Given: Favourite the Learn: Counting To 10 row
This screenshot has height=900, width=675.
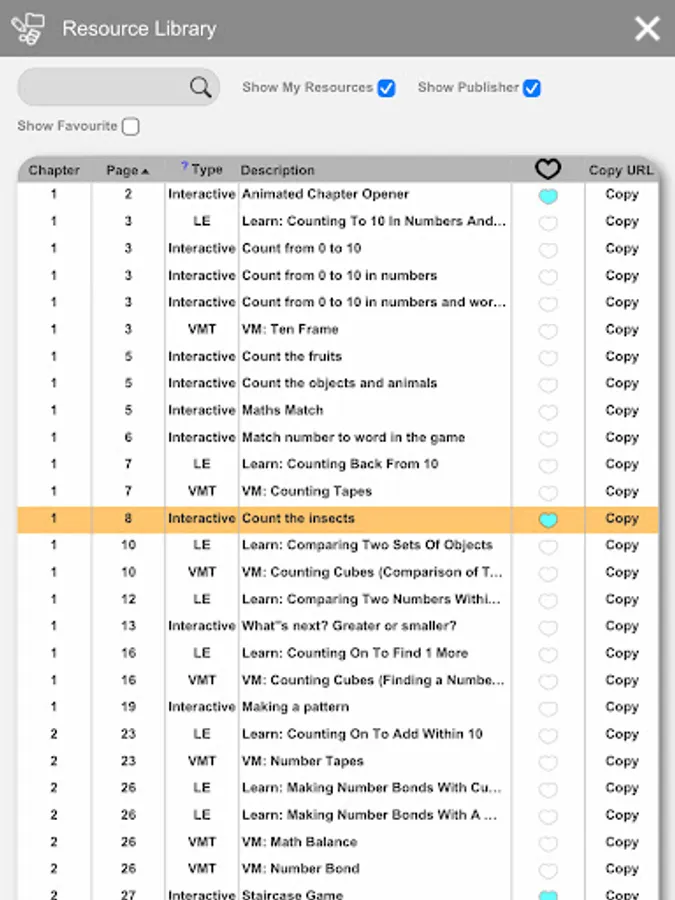Looking at the screenshot, I should [x=548, y=223].
